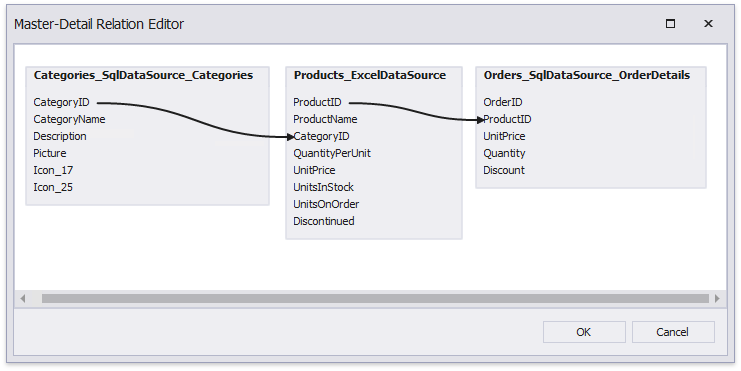Select the Discontinued field

click(x=324, y=222)
